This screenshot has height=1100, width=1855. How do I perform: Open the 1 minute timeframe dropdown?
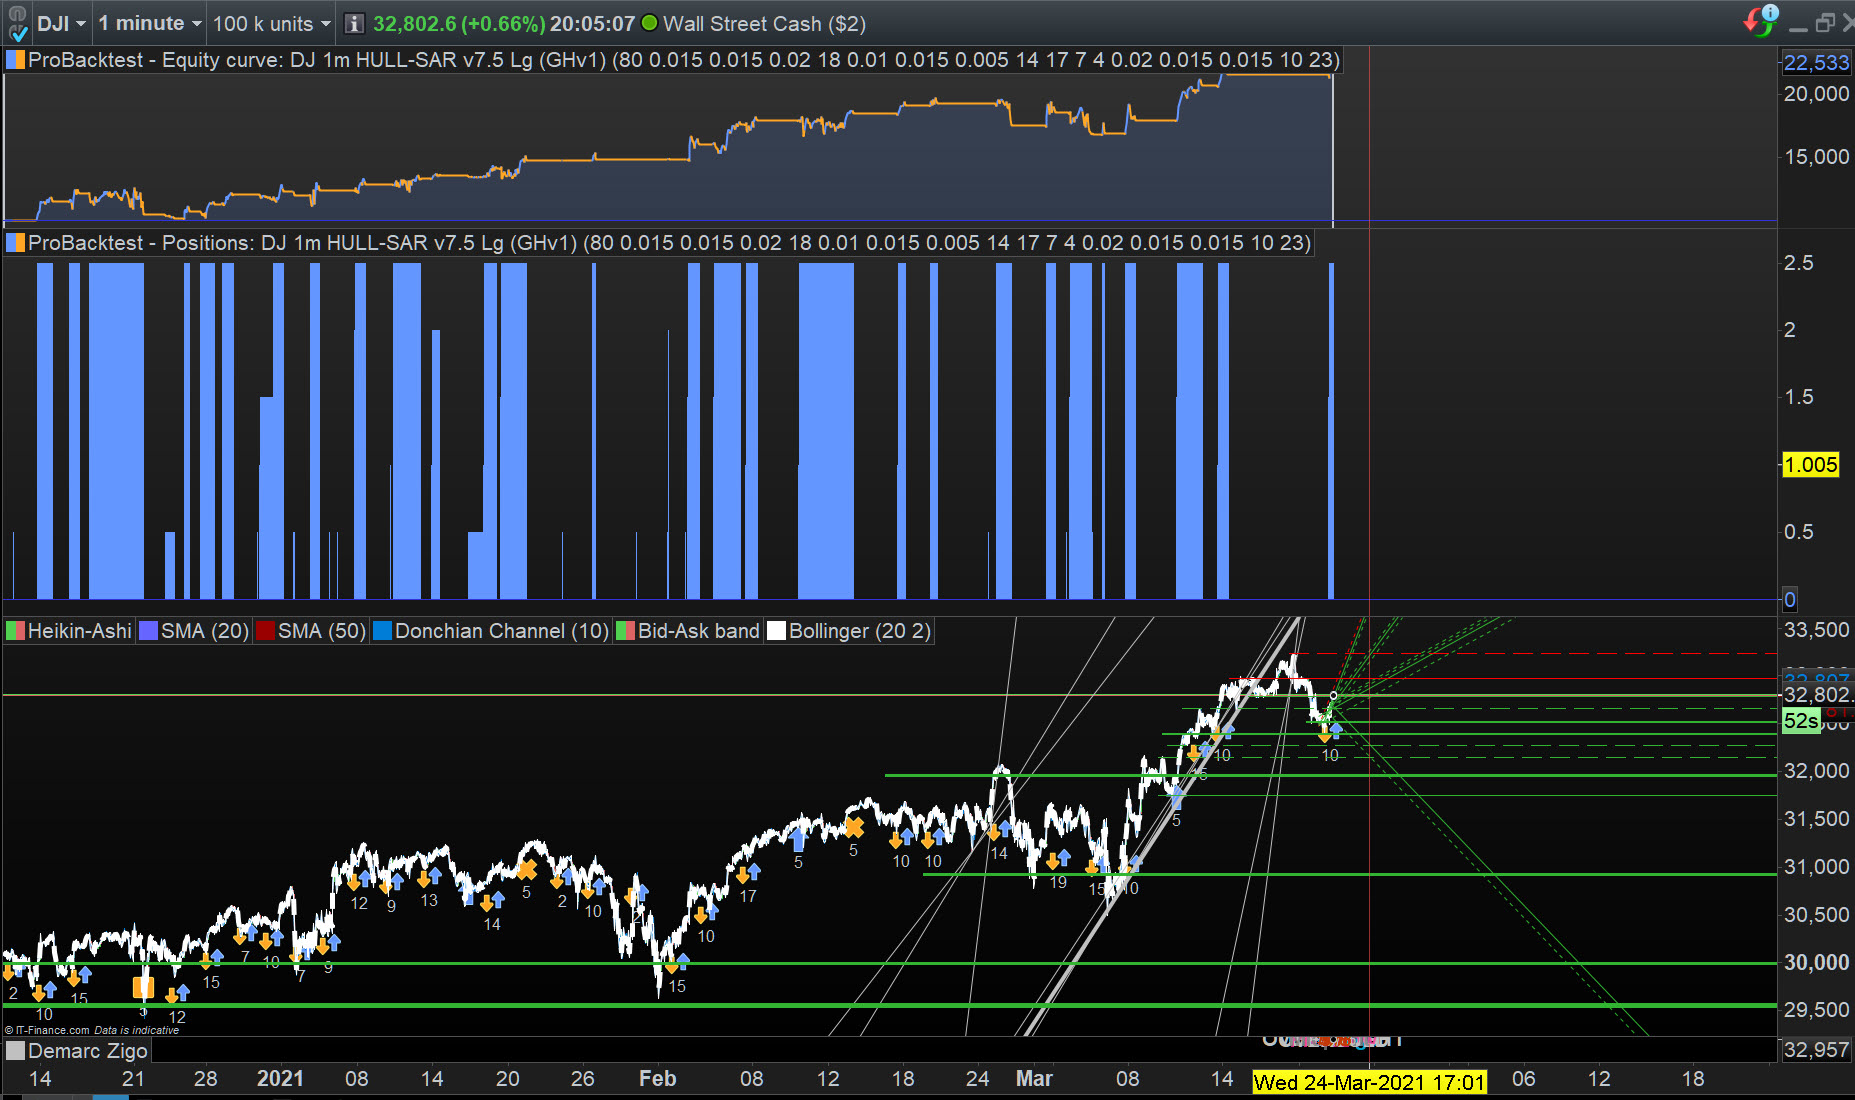point(150,23)
